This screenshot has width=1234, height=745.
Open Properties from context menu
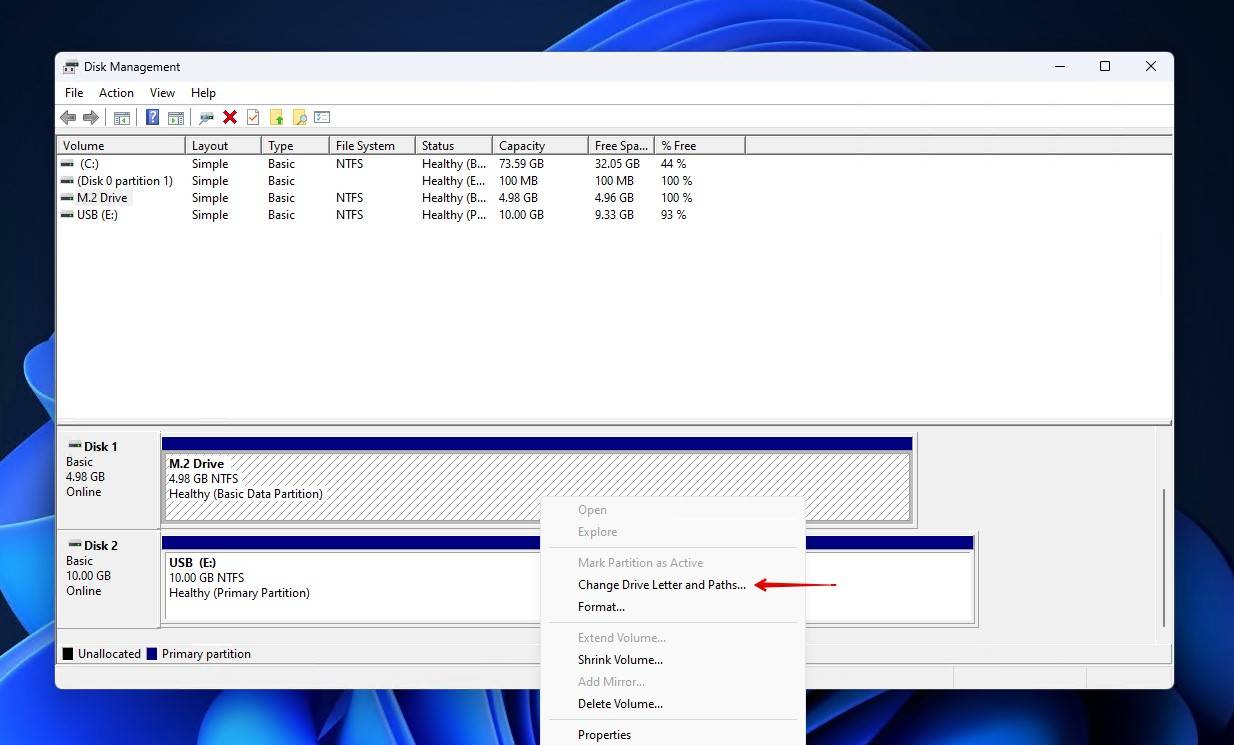click(604, 735)
